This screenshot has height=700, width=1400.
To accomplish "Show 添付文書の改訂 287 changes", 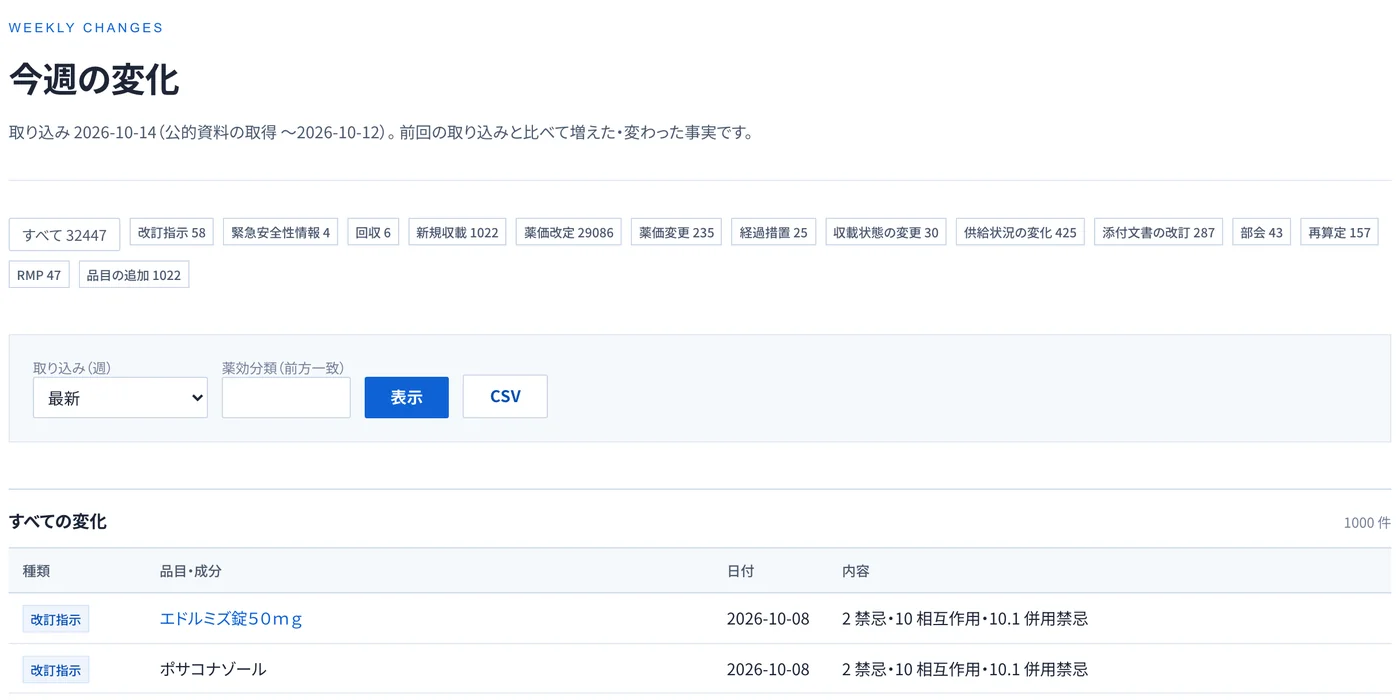I will coord(1159,232).
